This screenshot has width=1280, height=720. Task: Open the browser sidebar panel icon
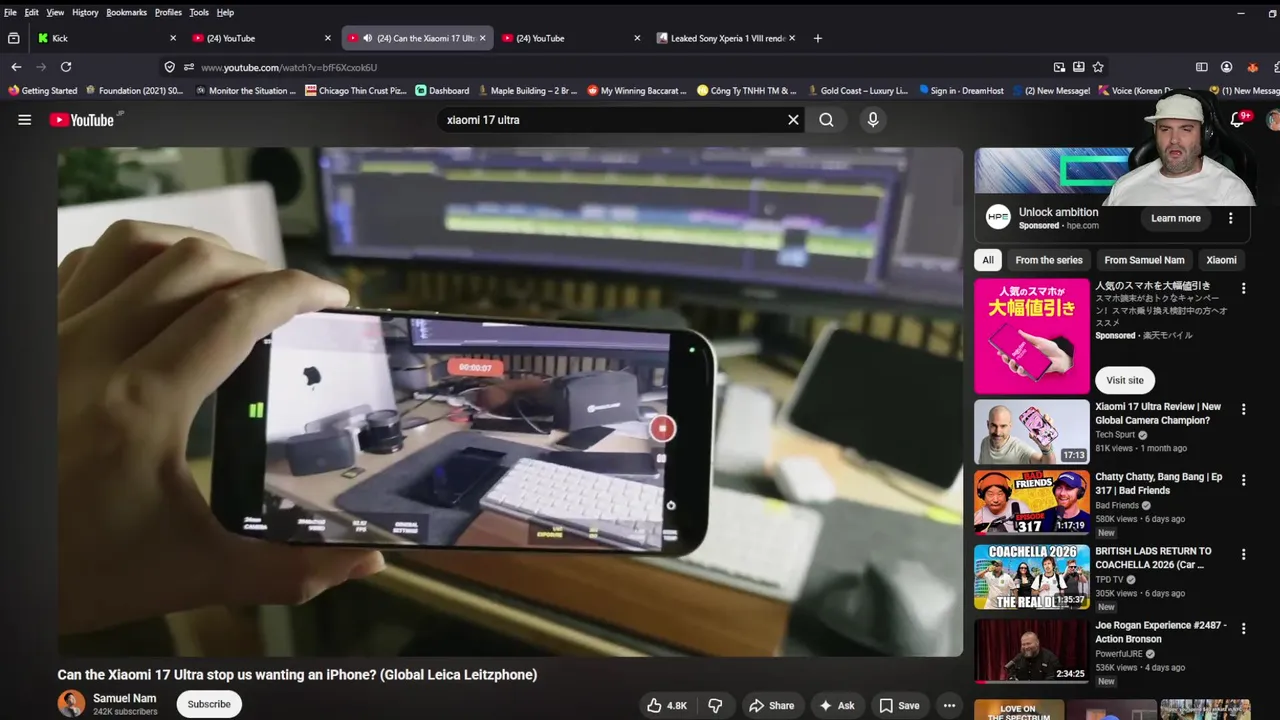[x=1201, y=67]
